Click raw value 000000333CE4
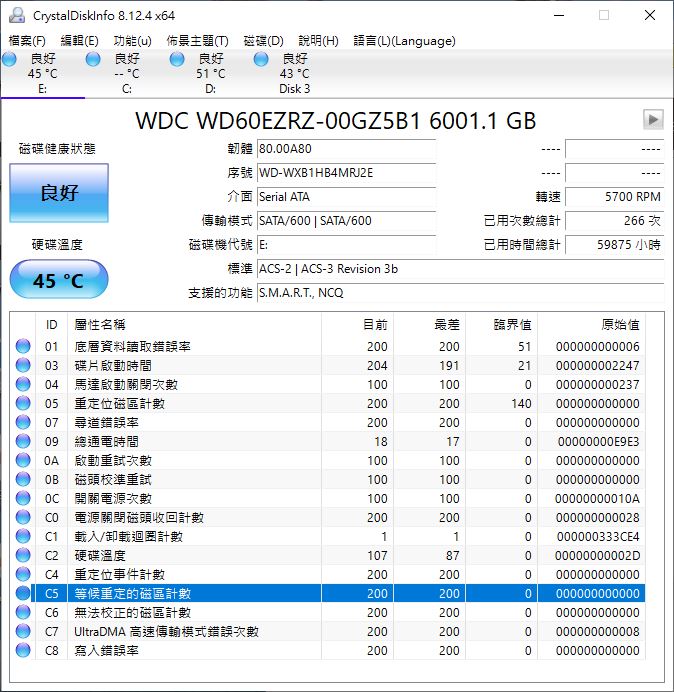 [x=598, y=537]
